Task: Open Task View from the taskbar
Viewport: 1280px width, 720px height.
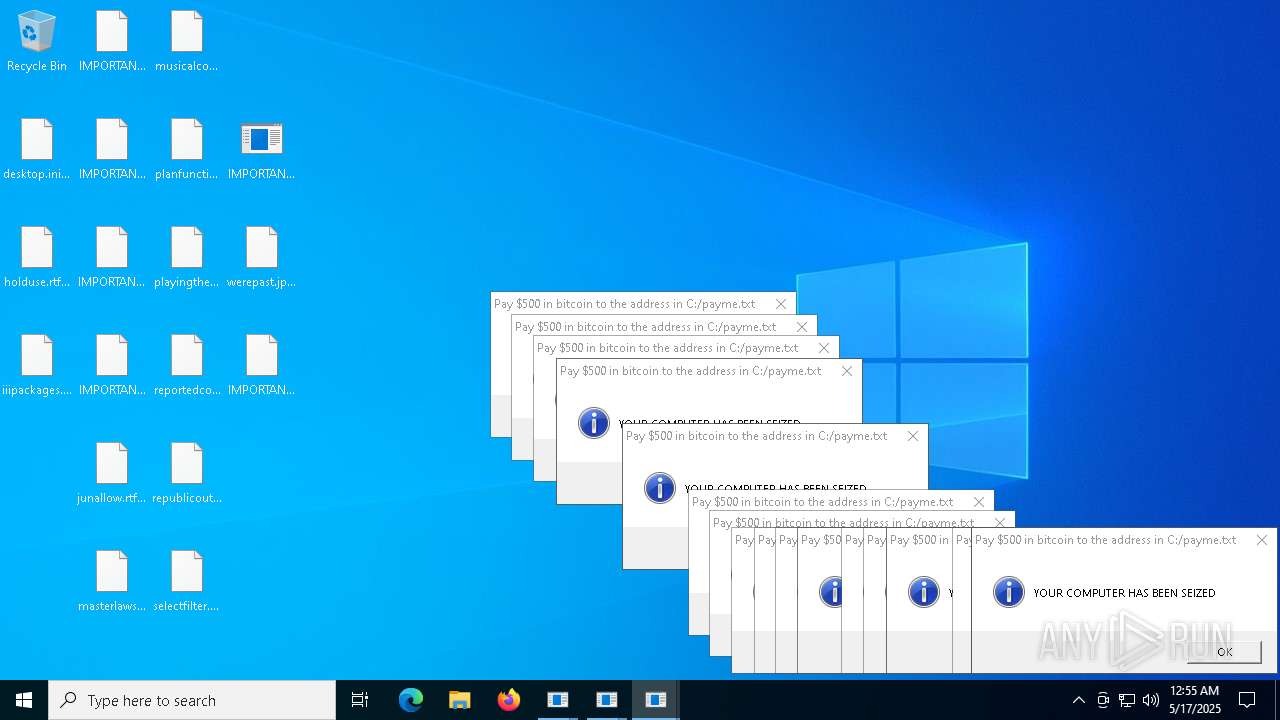Action: (360, 700)
